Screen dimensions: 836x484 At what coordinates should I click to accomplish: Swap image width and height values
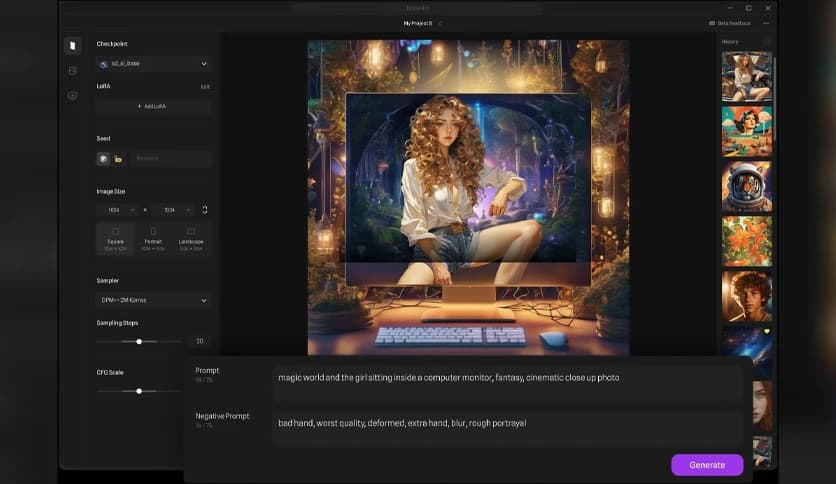(205, 210)
